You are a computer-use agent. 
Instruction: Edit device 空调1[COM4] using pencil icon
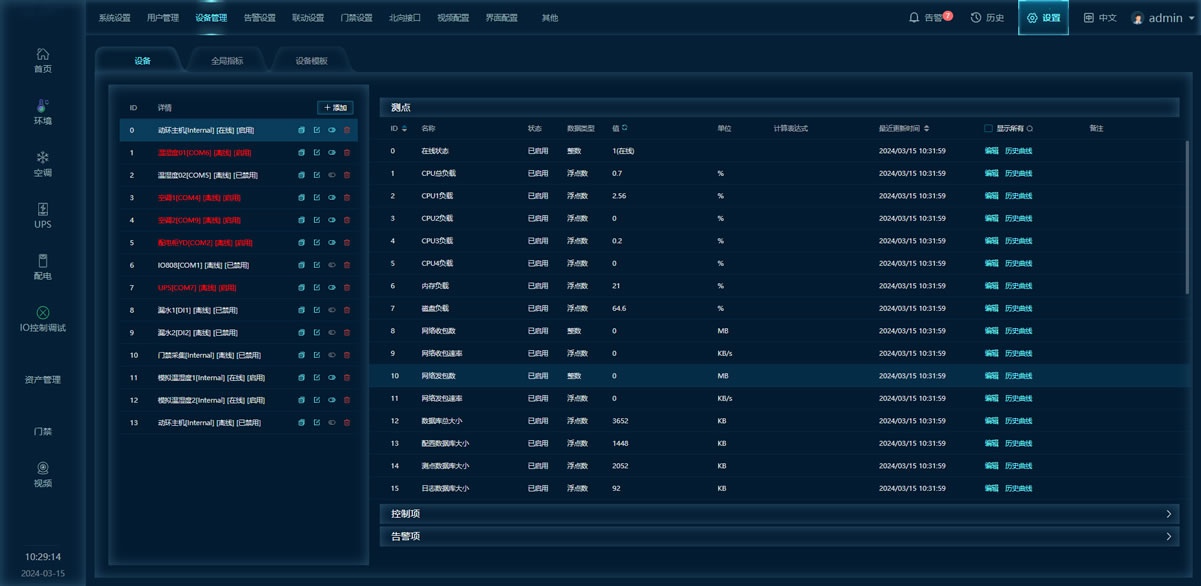coord(317,198)
